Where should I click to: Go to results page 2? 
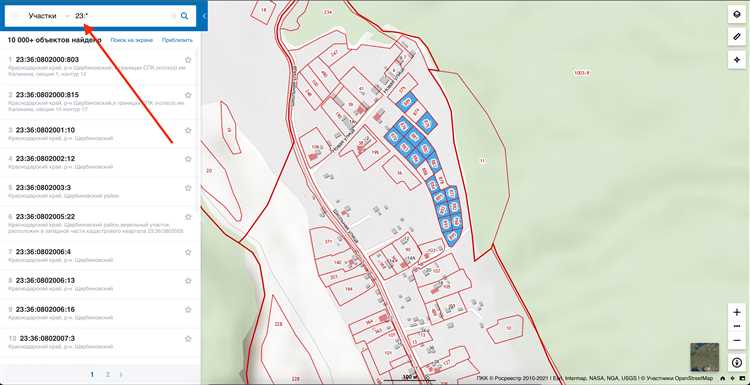pyautogui.click(x=108, y=374)
